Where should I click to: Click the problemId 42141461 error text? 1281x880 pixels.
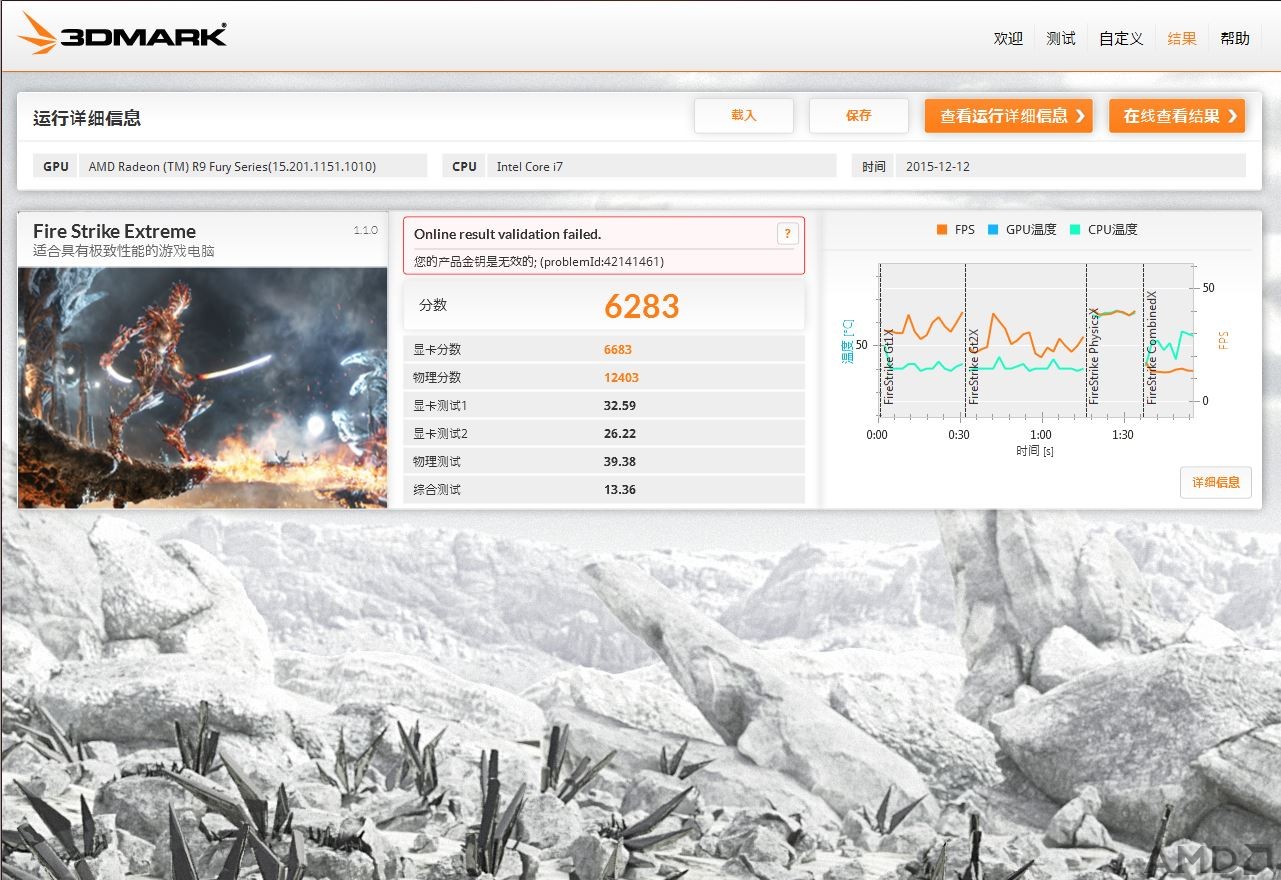(539, 262)
